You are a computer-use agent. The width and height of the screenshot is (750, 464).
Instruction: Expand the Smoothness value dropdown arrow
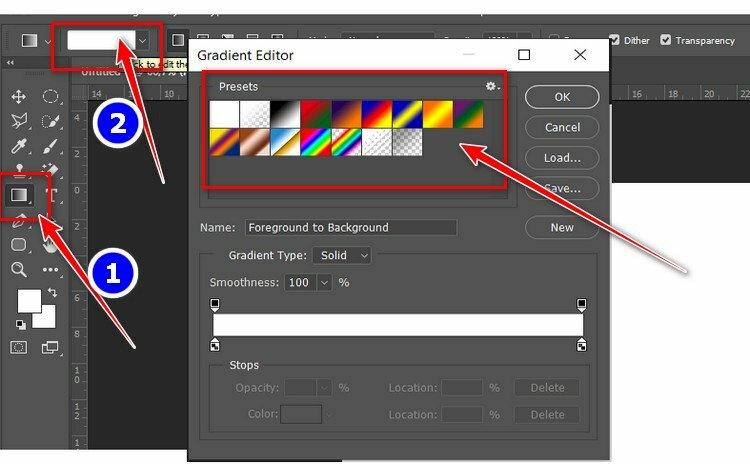point(324,283)
